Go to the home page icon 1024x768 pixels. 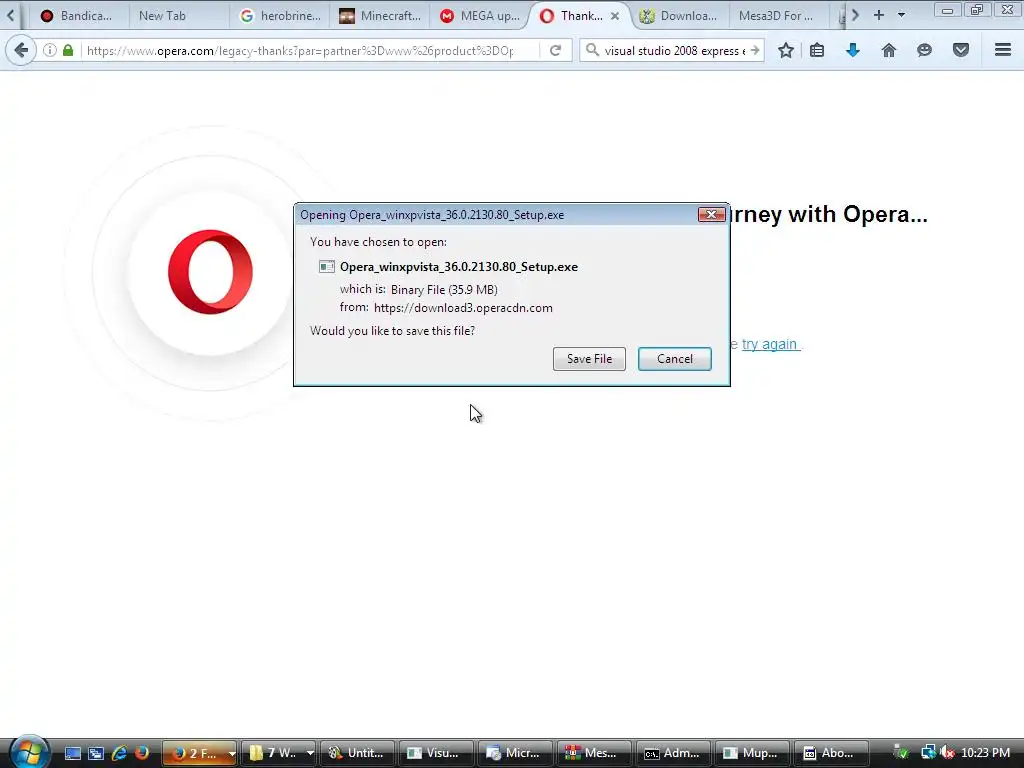click(x=889, y=50)
